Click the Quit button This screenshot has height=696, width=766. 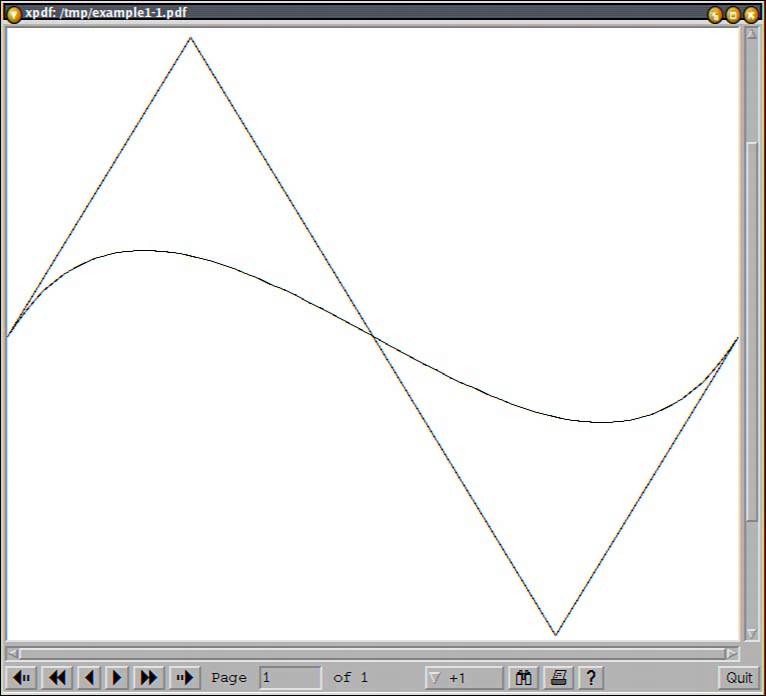coord(739,677)
